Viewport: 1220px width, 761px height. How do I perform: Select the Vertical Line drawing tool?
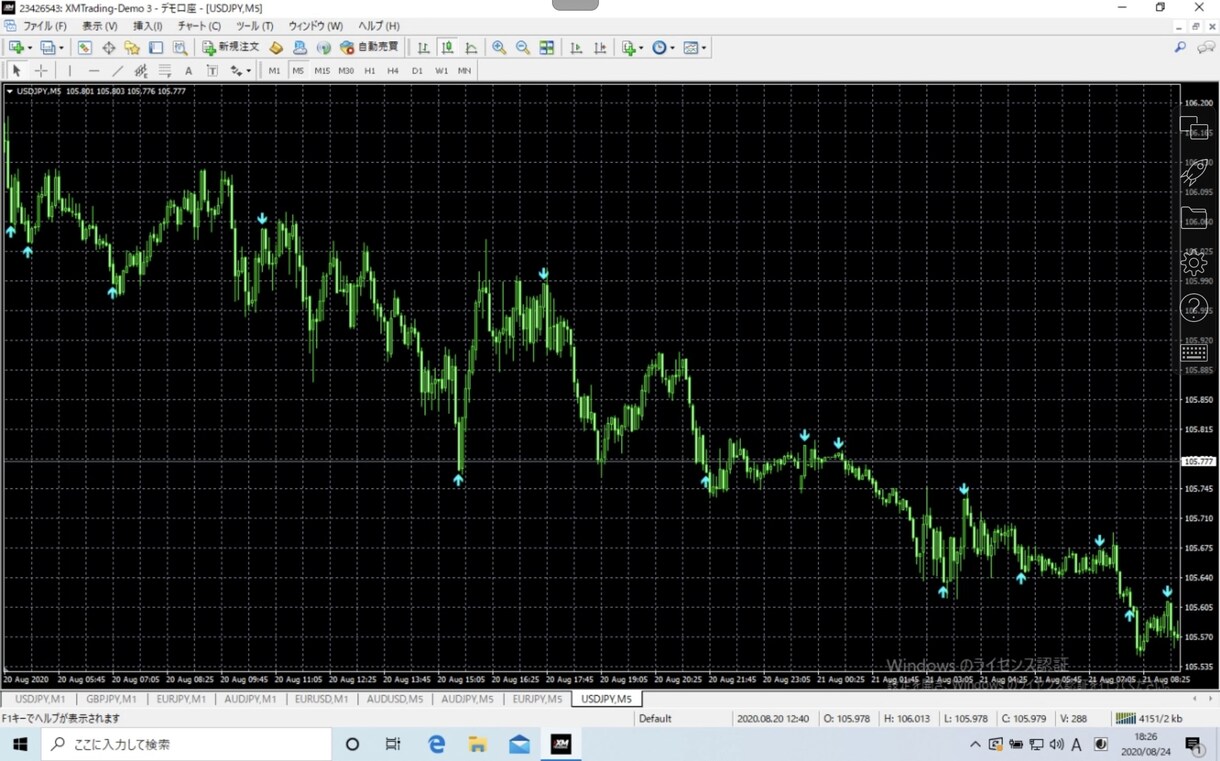[x=69, y=71]
